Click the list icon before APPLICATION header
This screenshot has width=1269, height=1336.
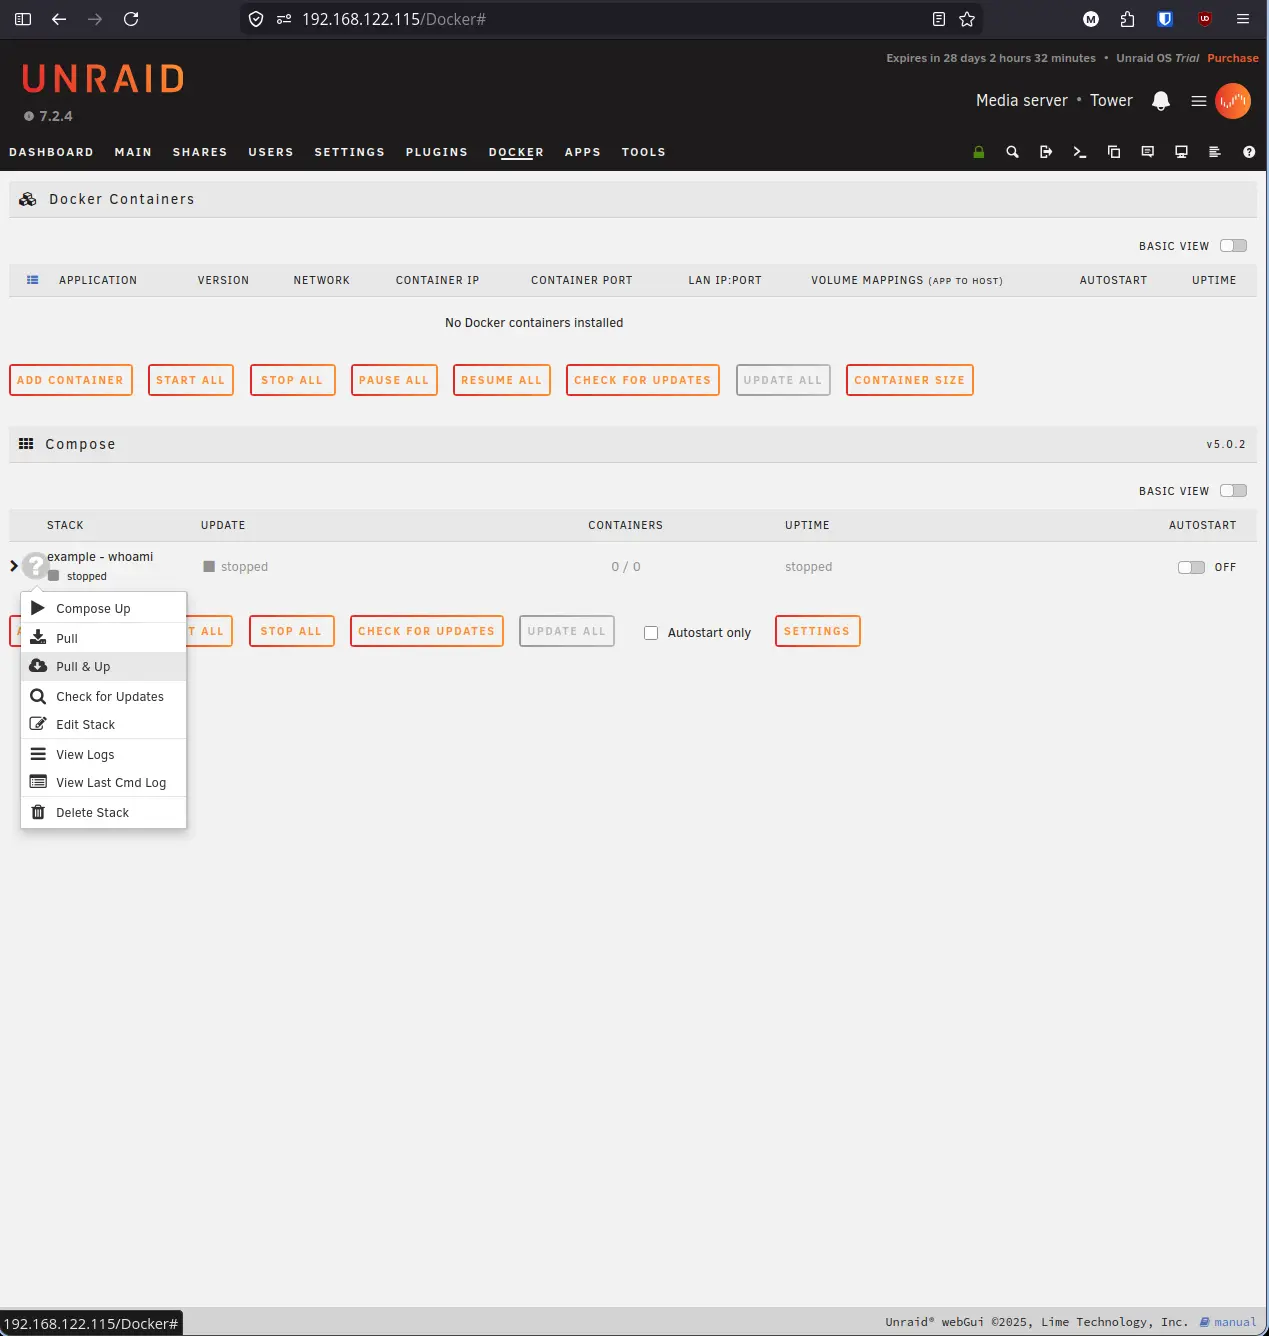click(33, 280)
